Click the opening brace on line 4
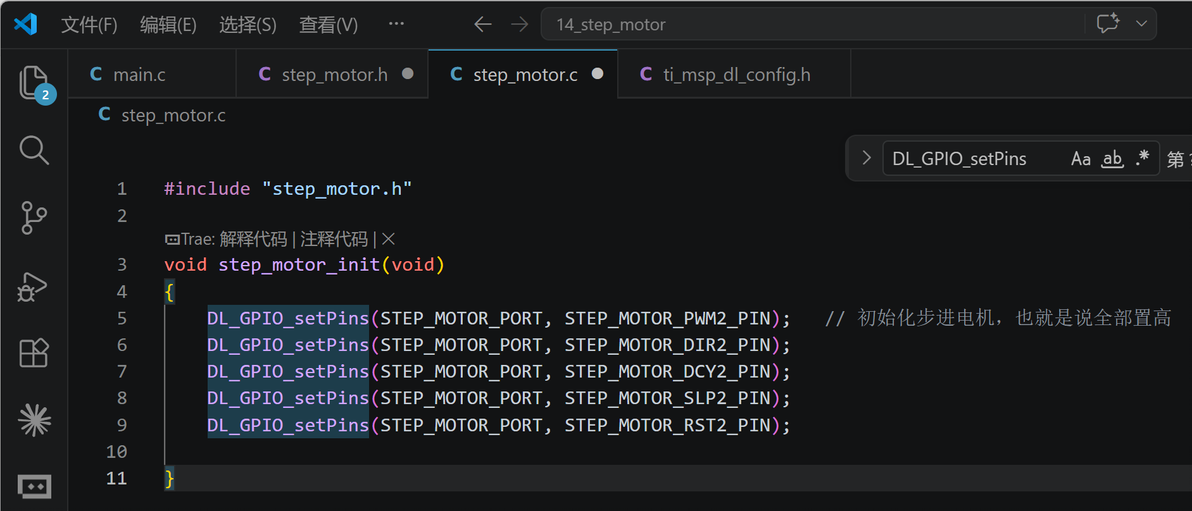This screenshot has height=511, width=1192. (x=170, y=292)
